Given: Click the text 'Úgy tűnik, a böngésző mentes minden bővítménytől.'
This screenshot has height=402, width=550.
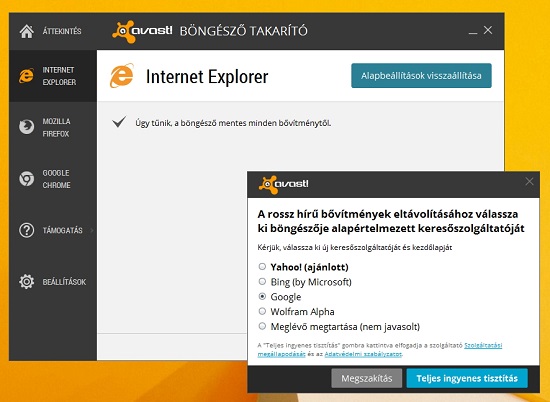Looking at the screenshot, I should 233,123.
